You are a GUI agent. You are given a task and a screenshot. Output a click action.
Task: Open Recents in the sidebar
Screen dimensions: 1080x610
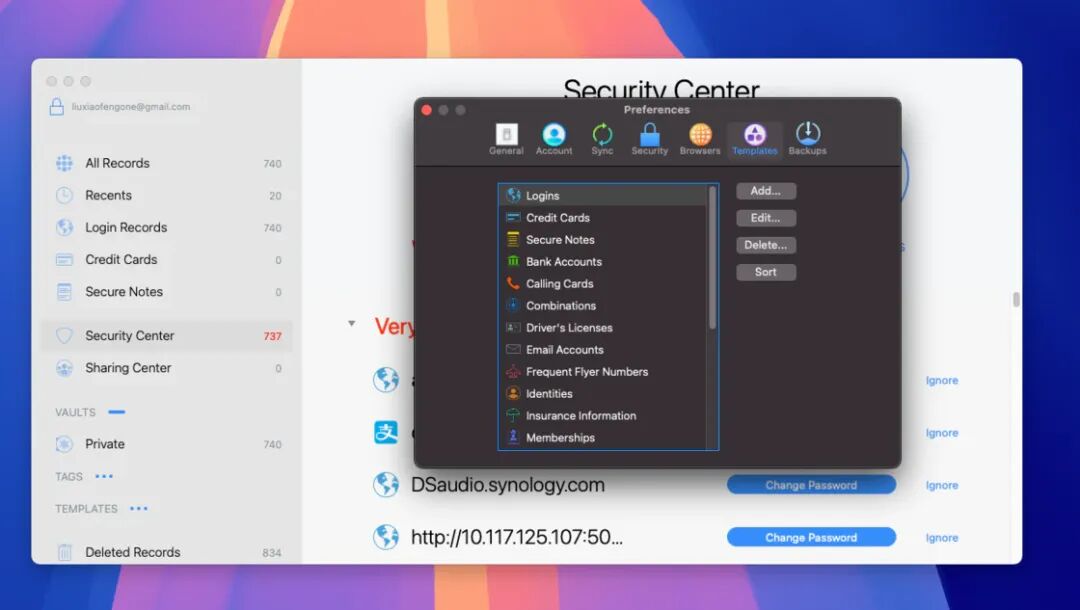(x=169, y=196)
